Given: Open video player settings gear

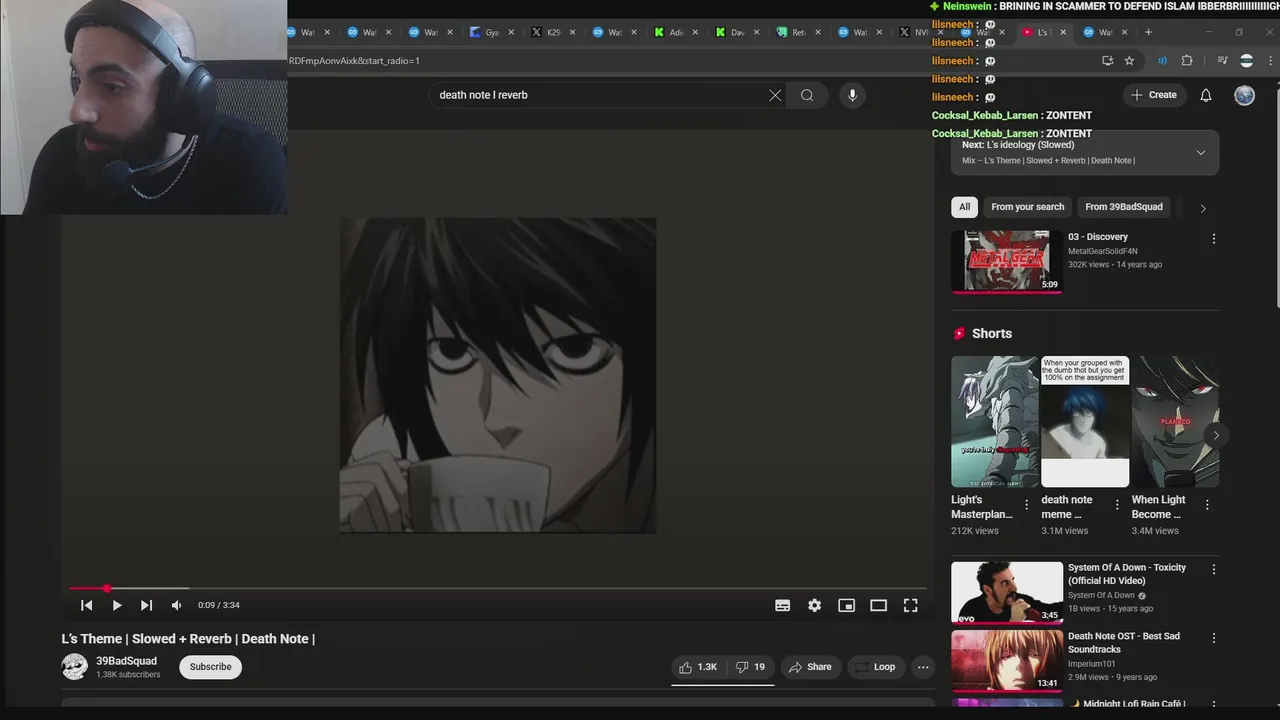Looking at the screenshot, I should point(815,605).
